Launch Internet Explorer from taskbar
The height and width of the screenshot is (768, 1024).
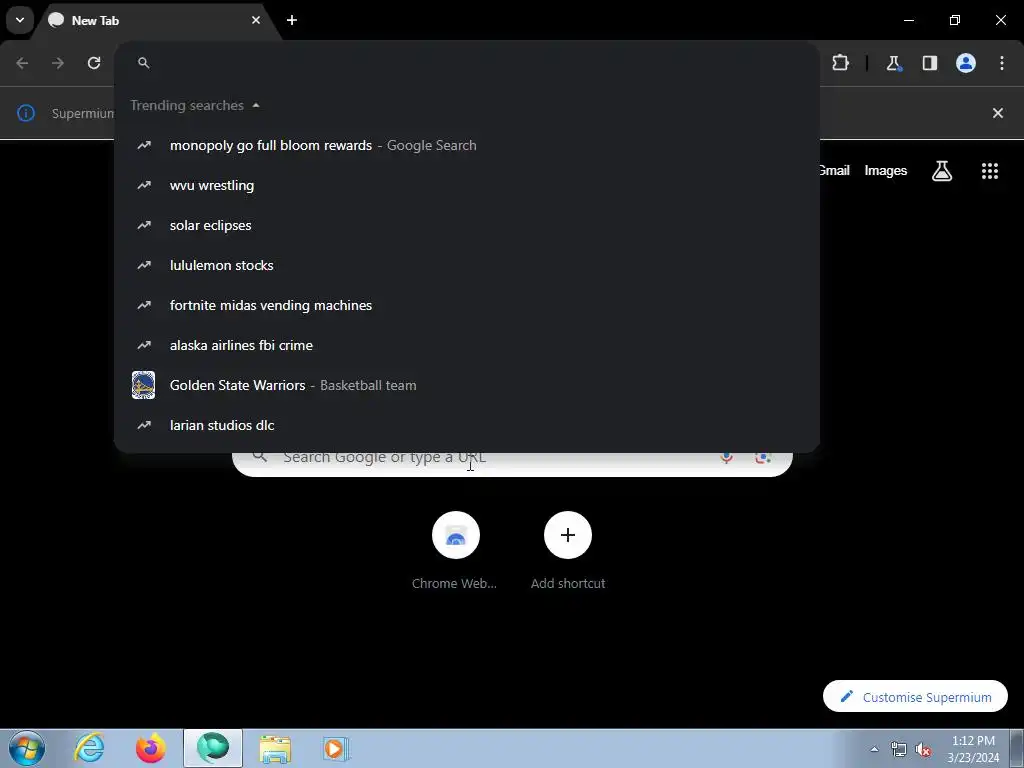pyautogui.click(x=89, y=748)
